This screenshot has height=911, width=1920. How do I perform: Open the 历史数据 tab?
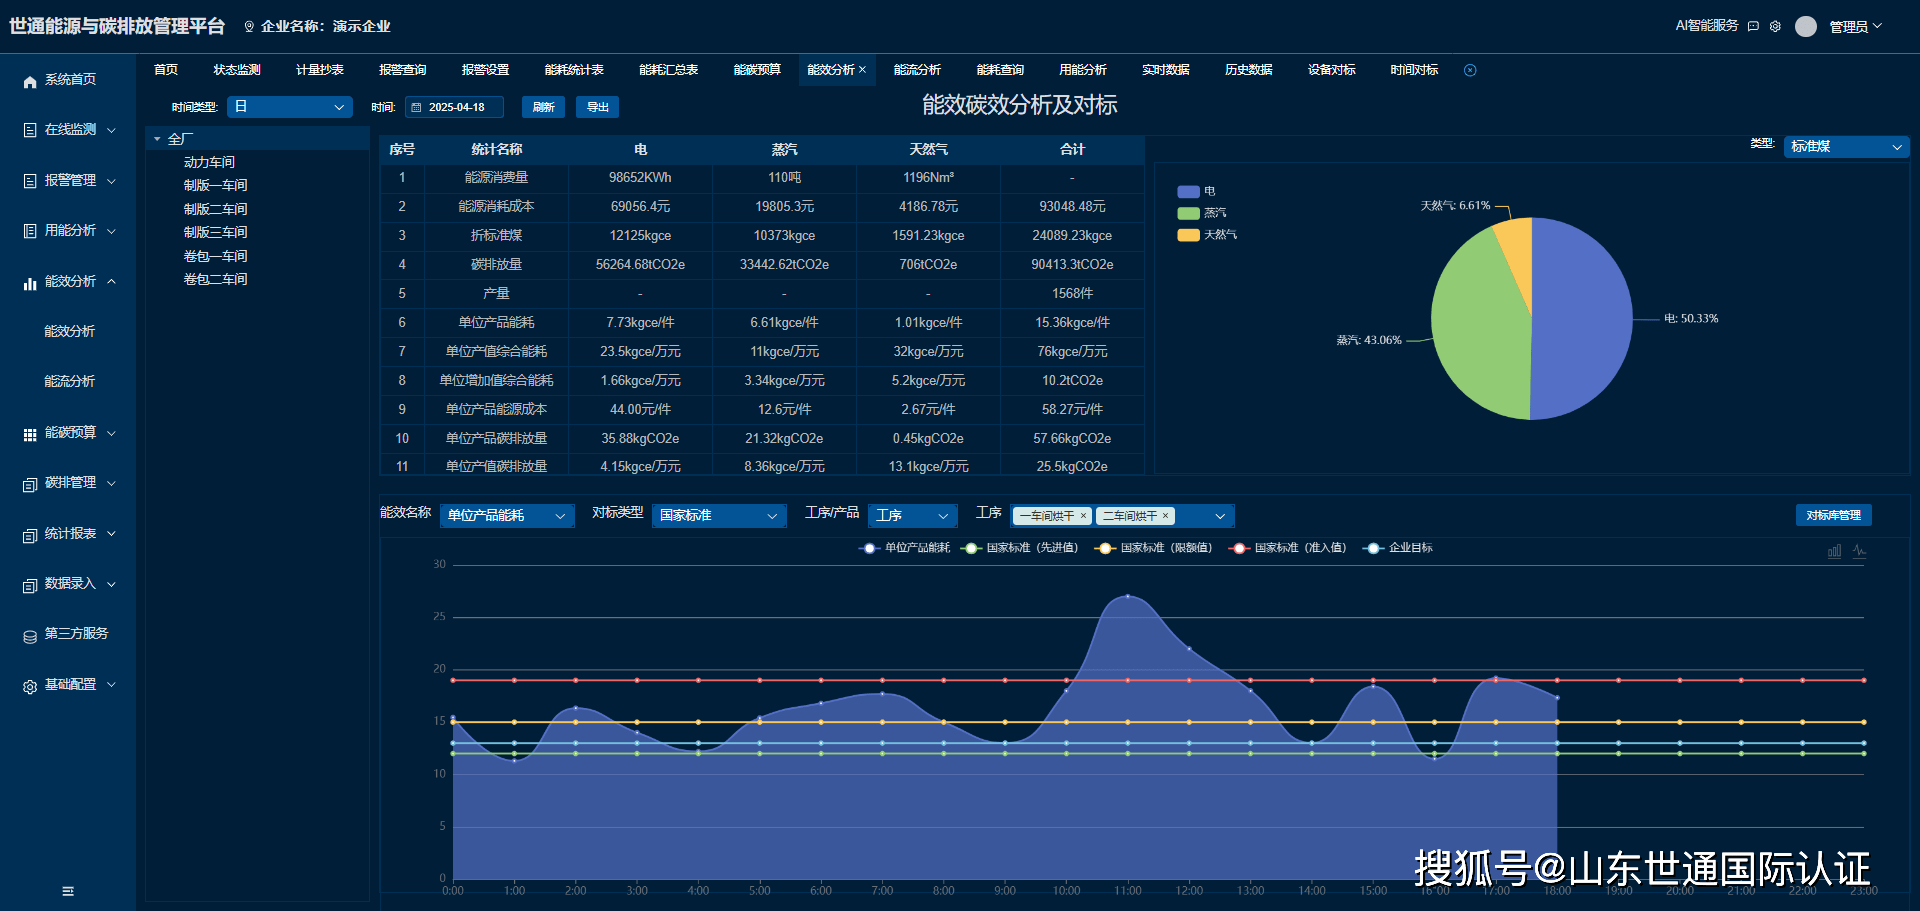tap(1248, 70)
